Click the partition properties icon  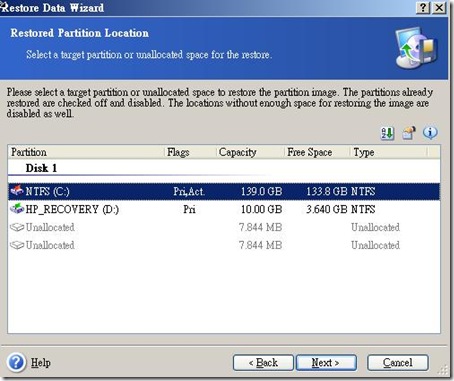click(409, 133)
